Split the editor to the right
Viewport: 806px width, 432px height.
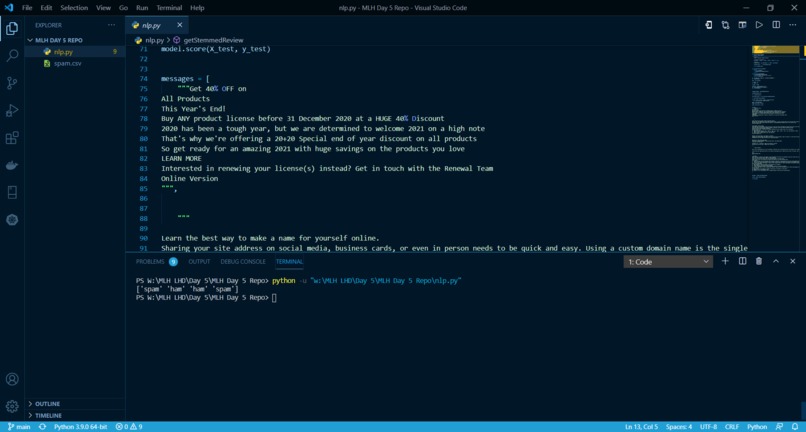pyautogui.click(x=776, y=25)
